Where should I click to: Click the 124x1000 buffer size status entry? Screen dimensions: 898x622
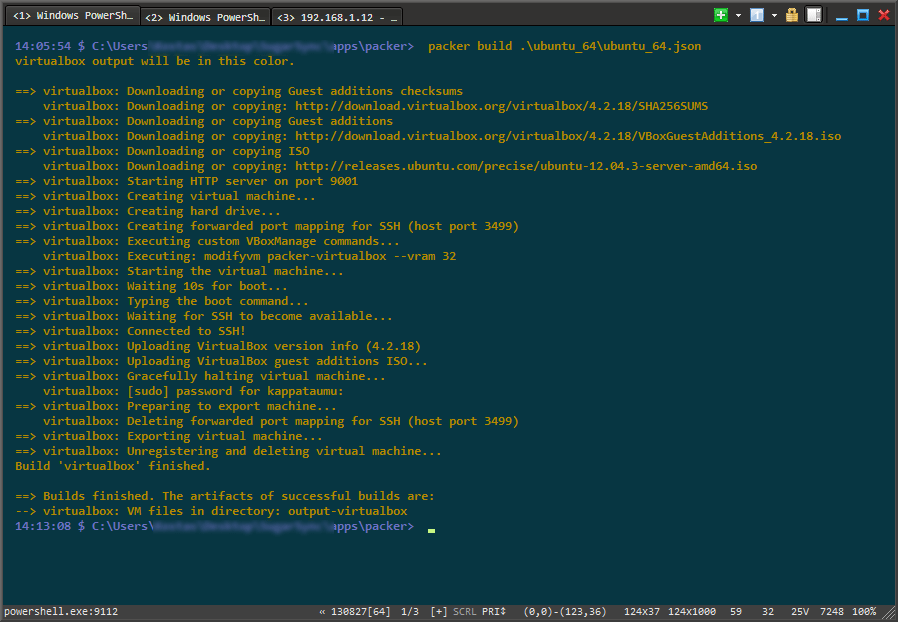[x=692, y=612]
